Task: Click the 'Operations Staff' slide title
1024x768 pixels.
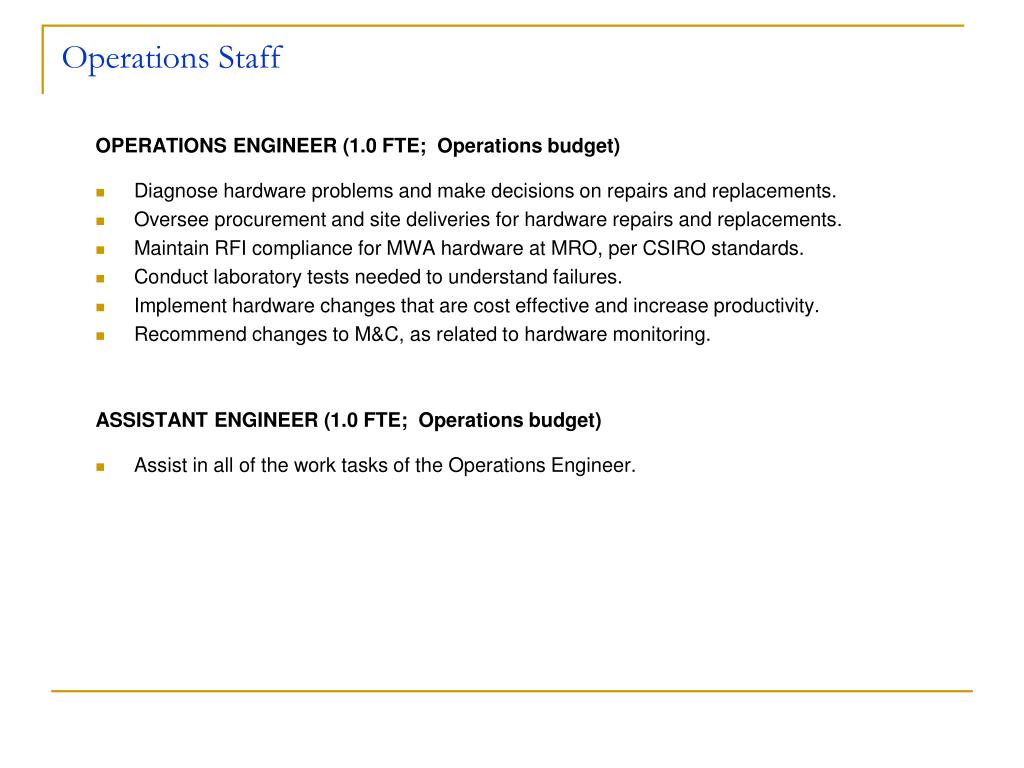Action: coord(172,58)
